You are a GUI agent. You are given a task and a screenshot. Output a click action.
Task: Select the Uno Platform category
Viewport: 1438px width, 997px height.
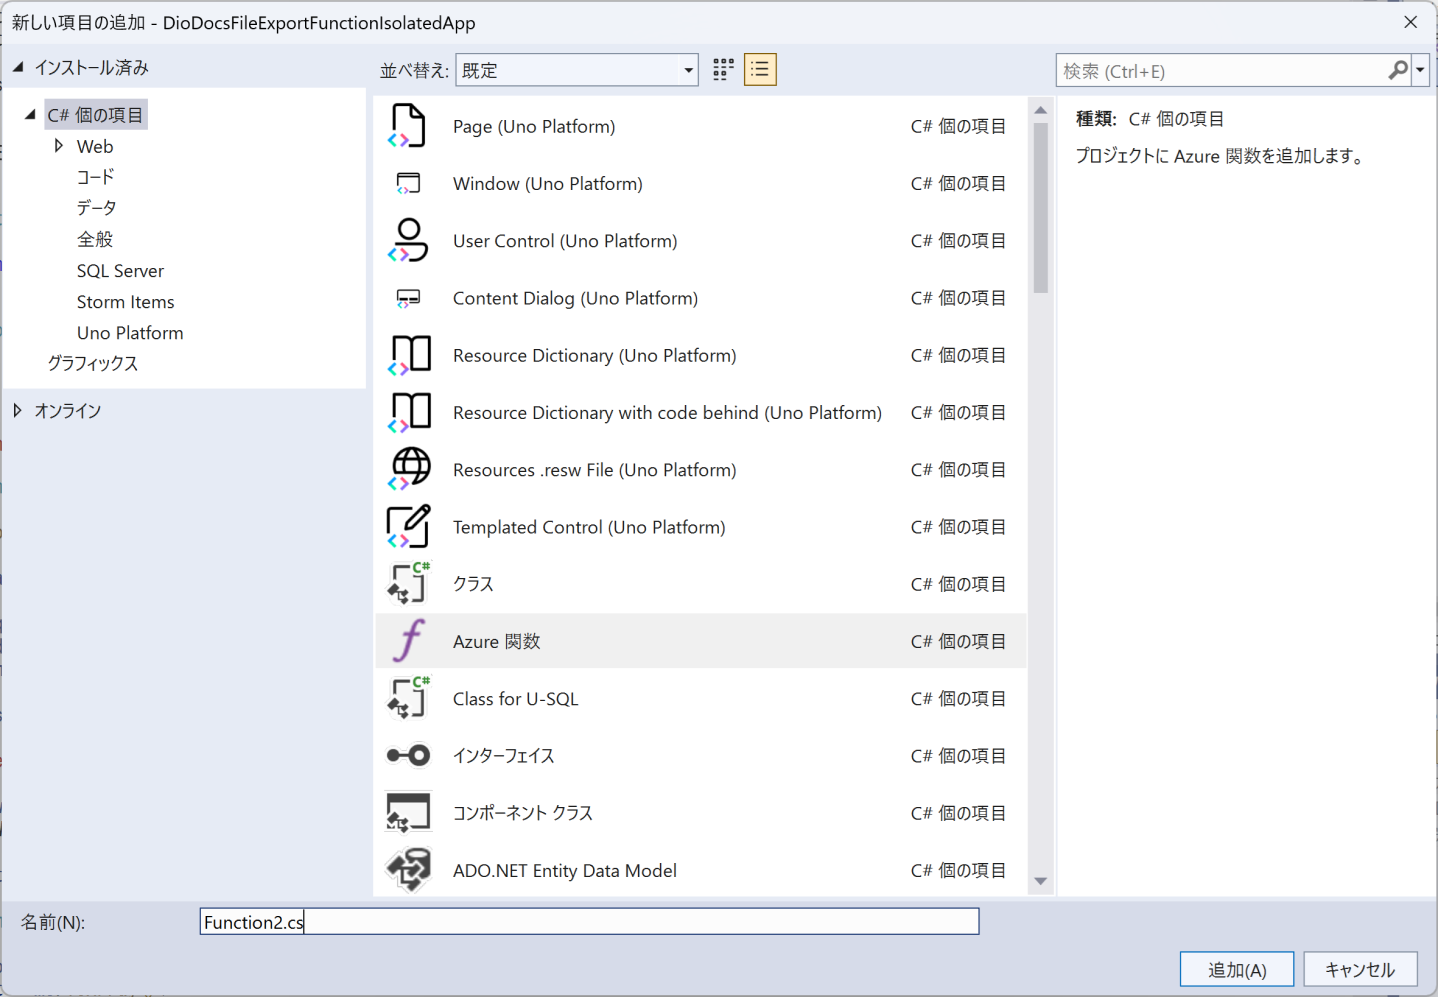point(130,332)
